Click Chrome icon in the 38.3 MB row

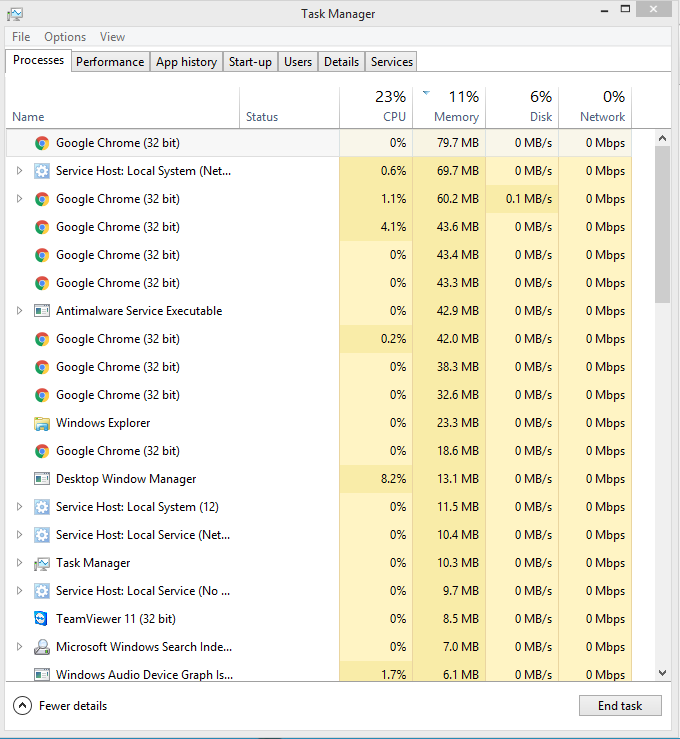[42, 367]
